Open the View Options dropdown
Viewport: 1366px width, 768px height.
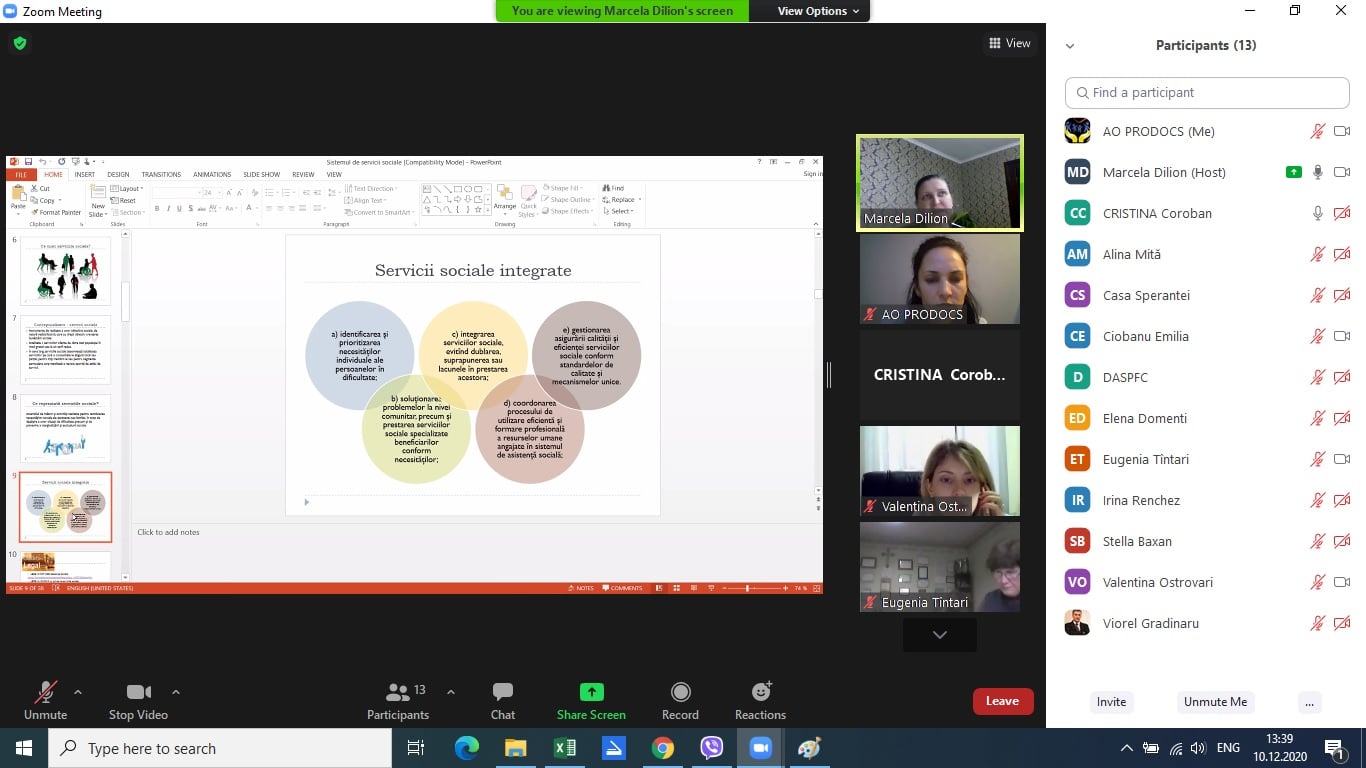[819, 11]
